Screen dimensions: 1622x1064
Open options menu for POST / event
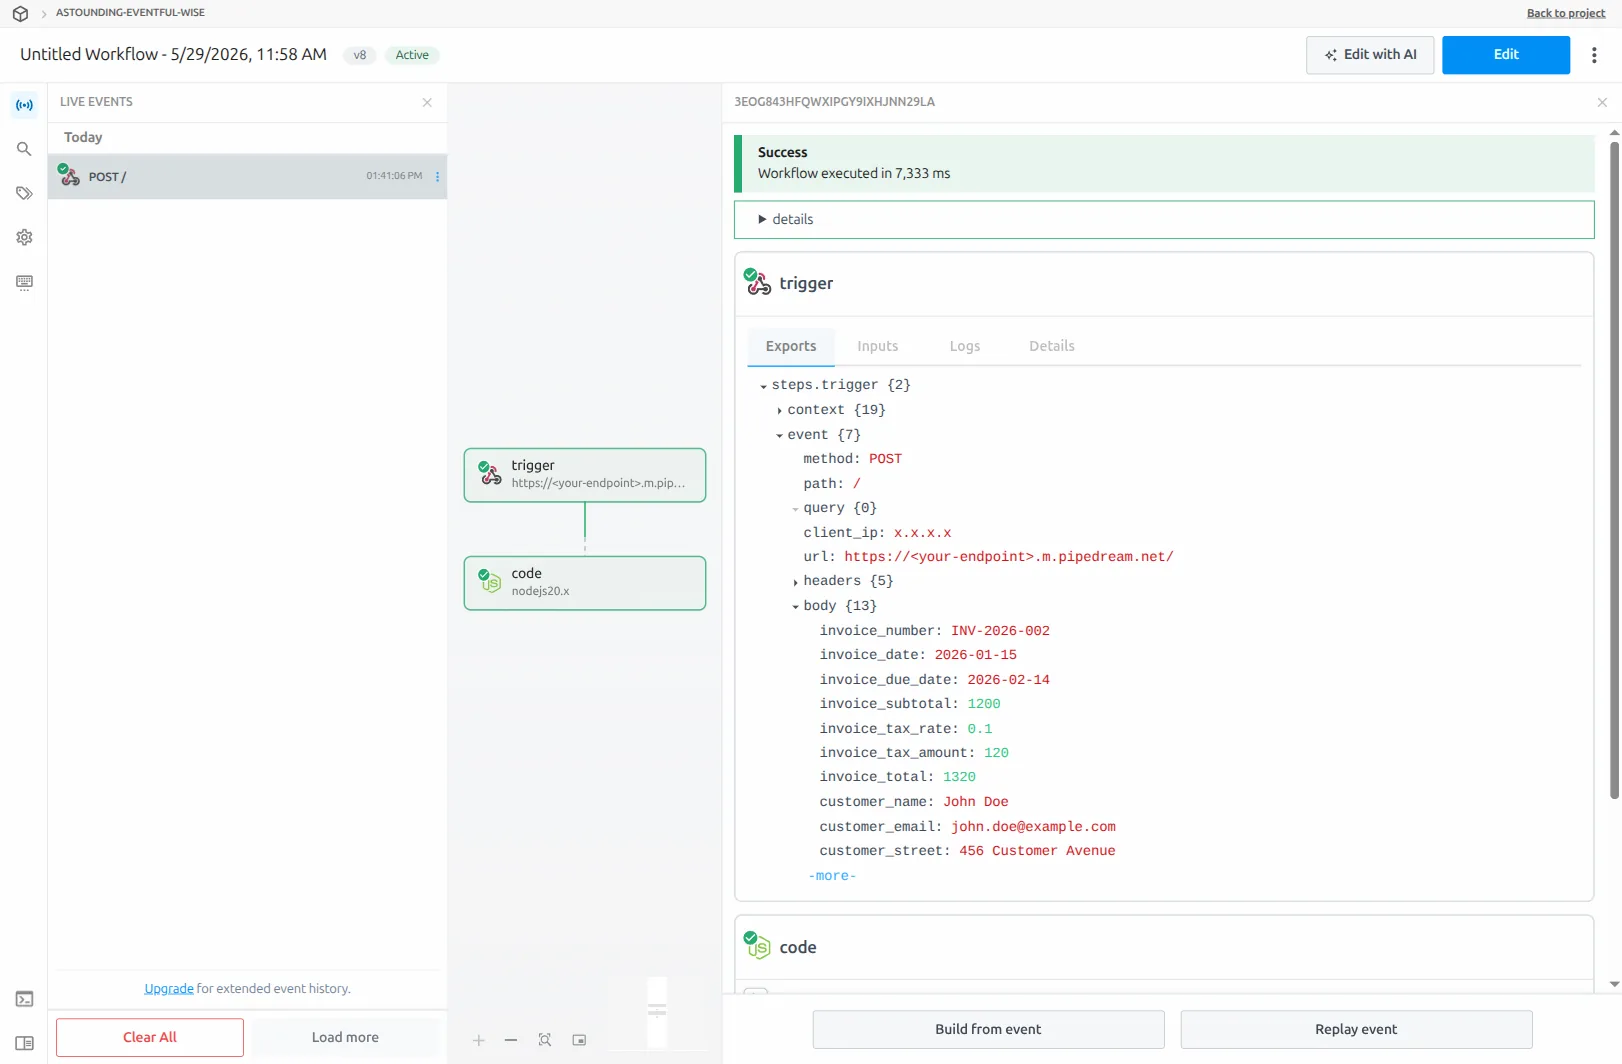(437, 177)
